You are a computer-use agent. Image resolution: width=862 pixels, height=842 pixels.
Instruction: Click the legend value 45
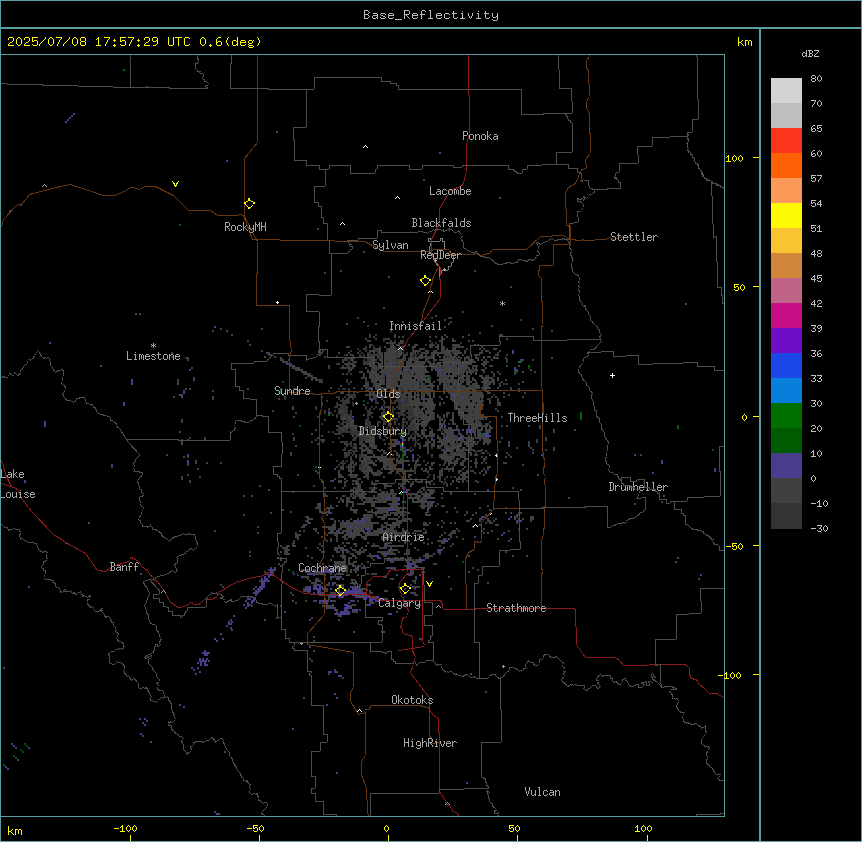click(816, 278)
